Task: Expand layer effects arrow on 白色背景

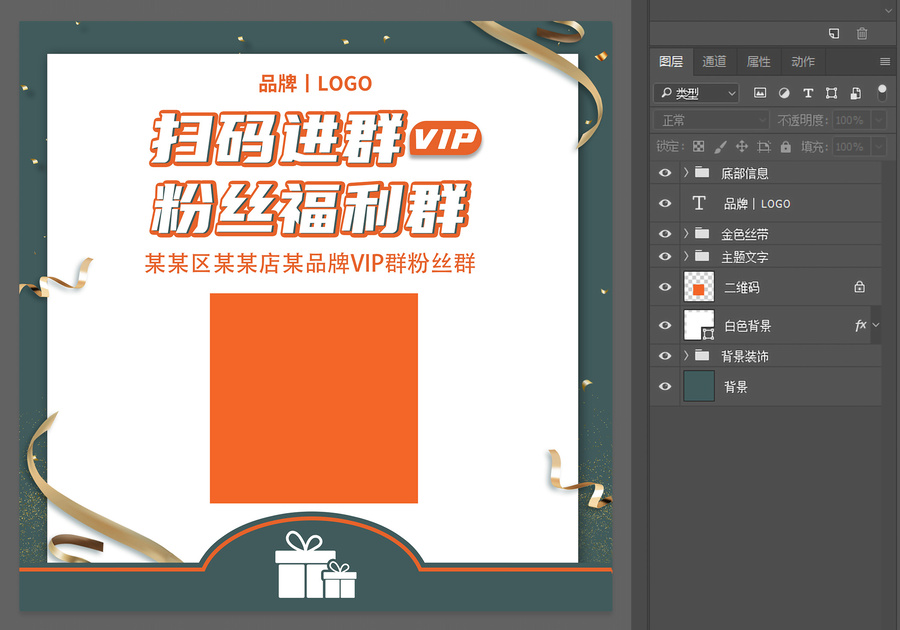Action: tap(876, 325)
